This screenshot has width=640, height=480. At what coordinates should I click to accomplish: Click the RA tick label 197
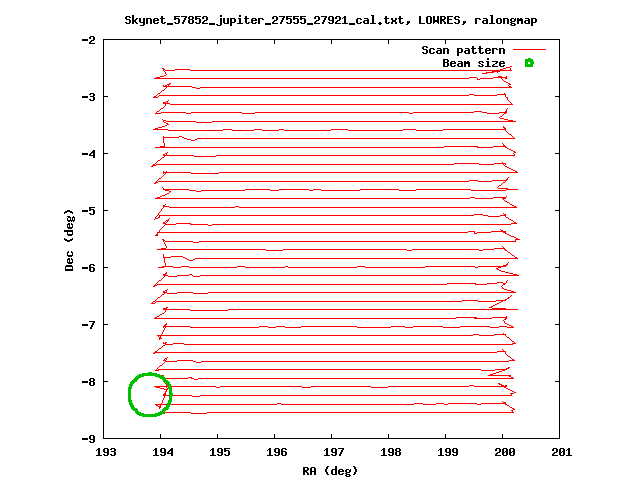(x=333, y=452)
